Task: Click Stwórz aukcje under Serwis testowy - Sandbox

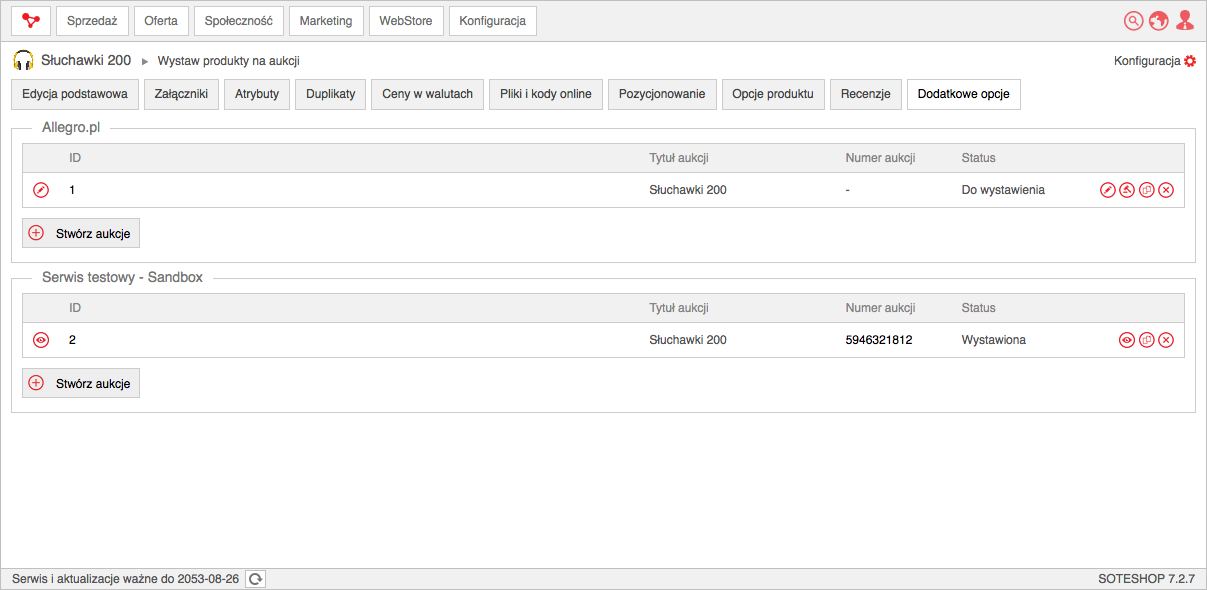Action: tap(81, 383)
